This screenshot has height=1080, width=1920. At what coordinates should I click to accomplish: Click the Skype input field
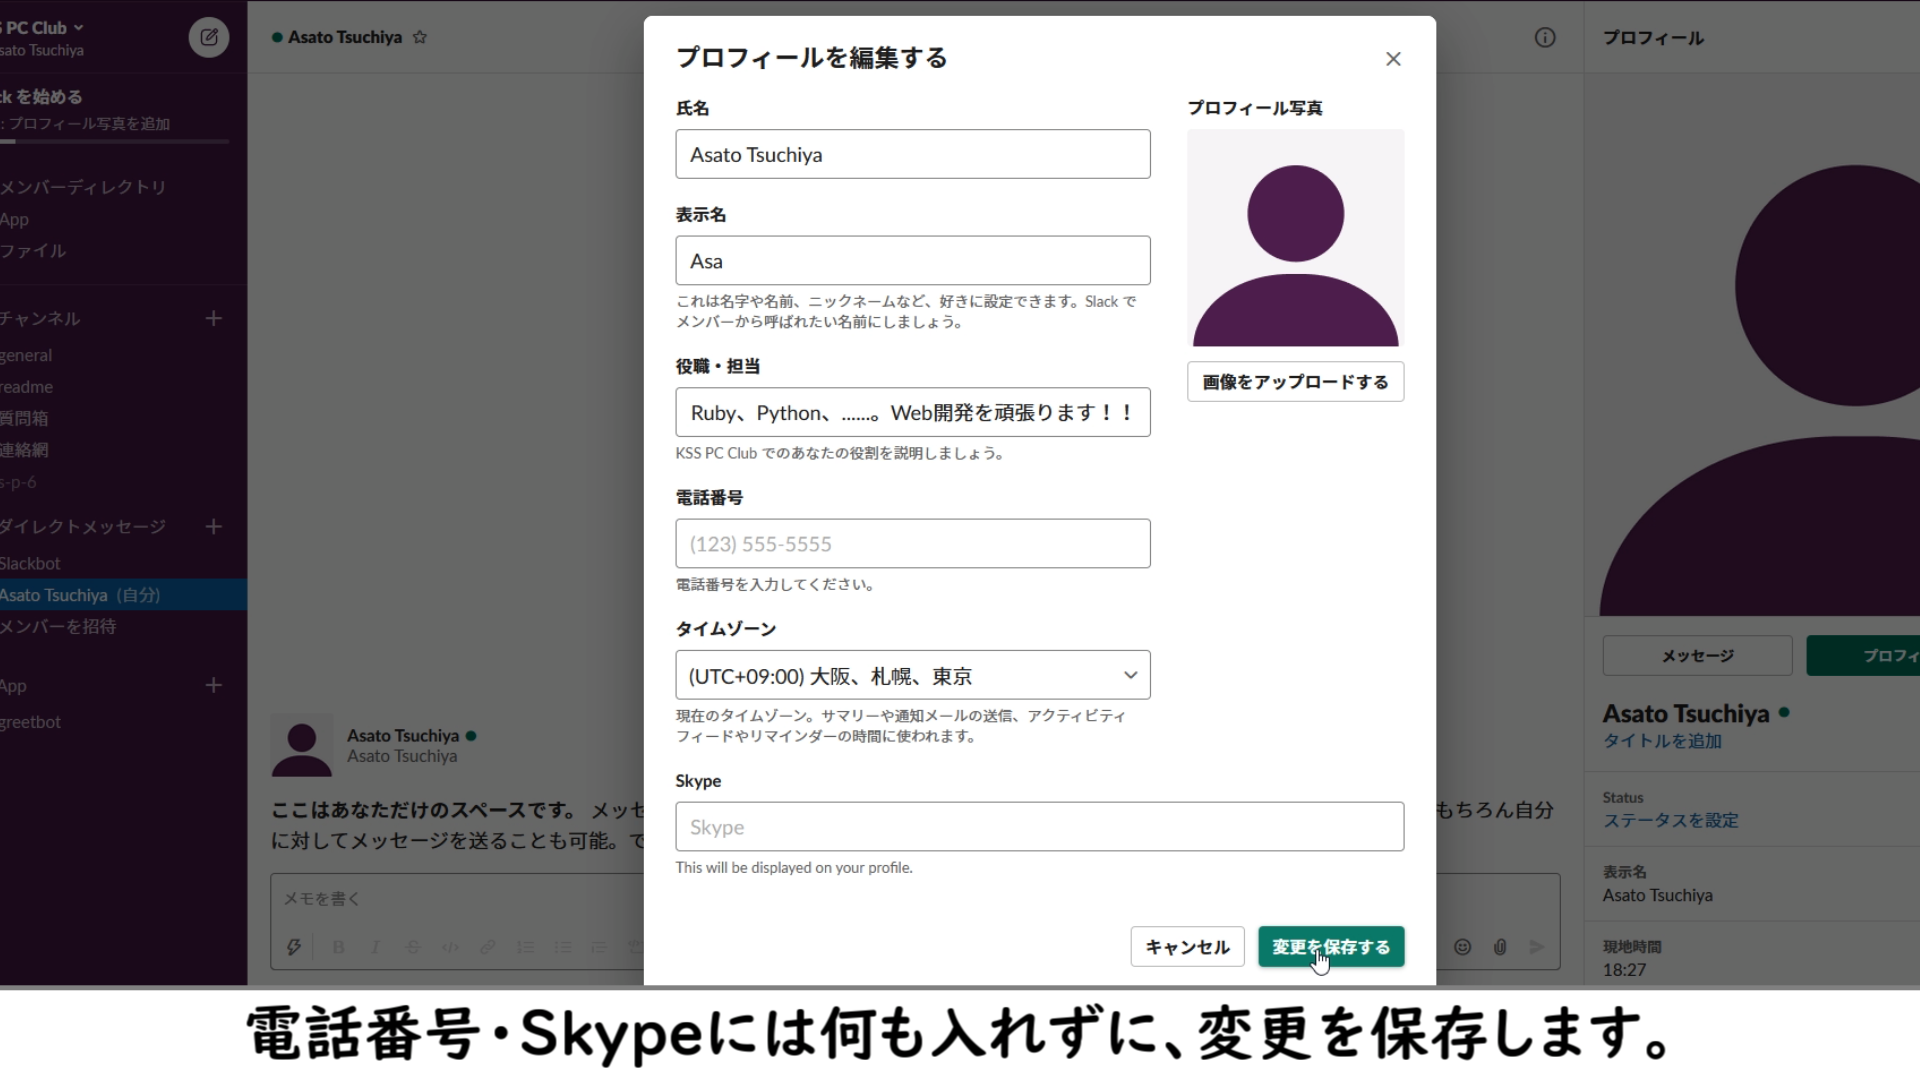point(1039,827)
